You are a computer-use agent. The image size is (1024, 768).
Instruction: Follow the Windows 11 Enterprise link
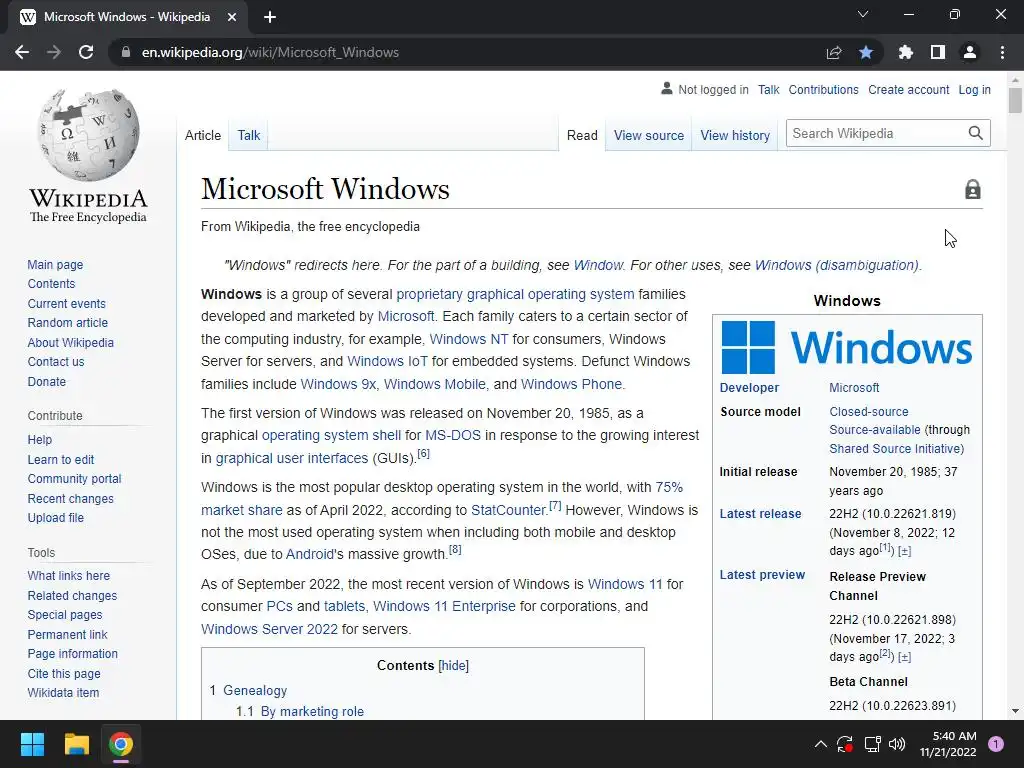click(x=444, y=606)
